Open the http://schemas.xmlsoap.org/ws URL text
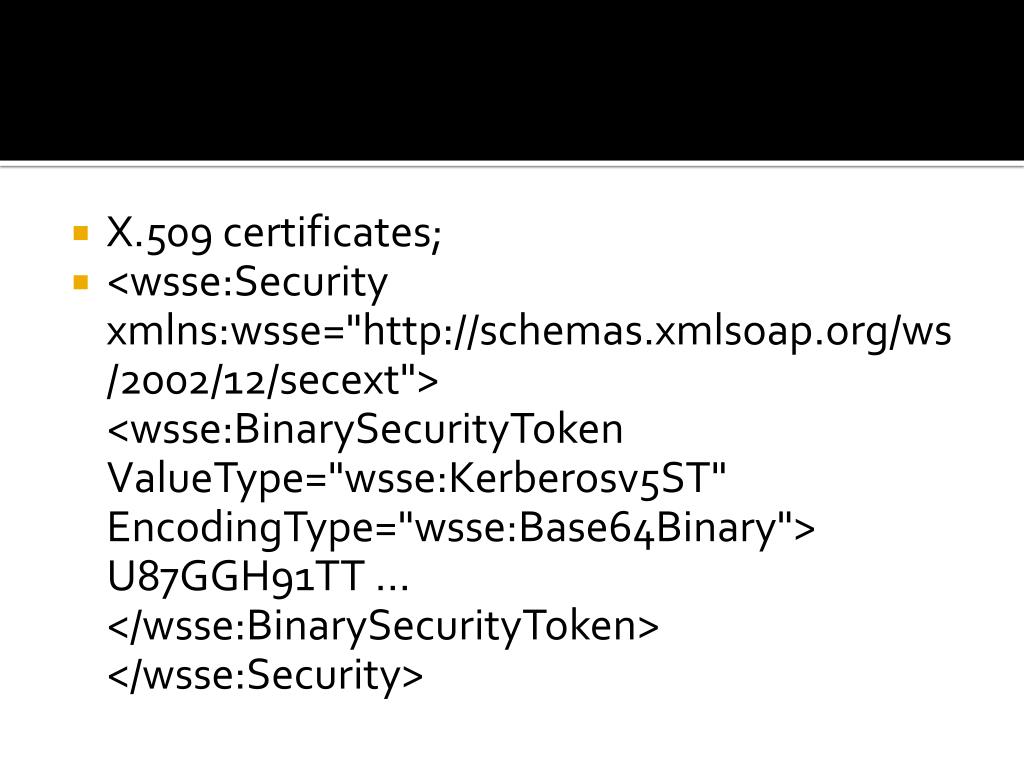The width and height of the screenshot is (1024, 768). [657, 332]
